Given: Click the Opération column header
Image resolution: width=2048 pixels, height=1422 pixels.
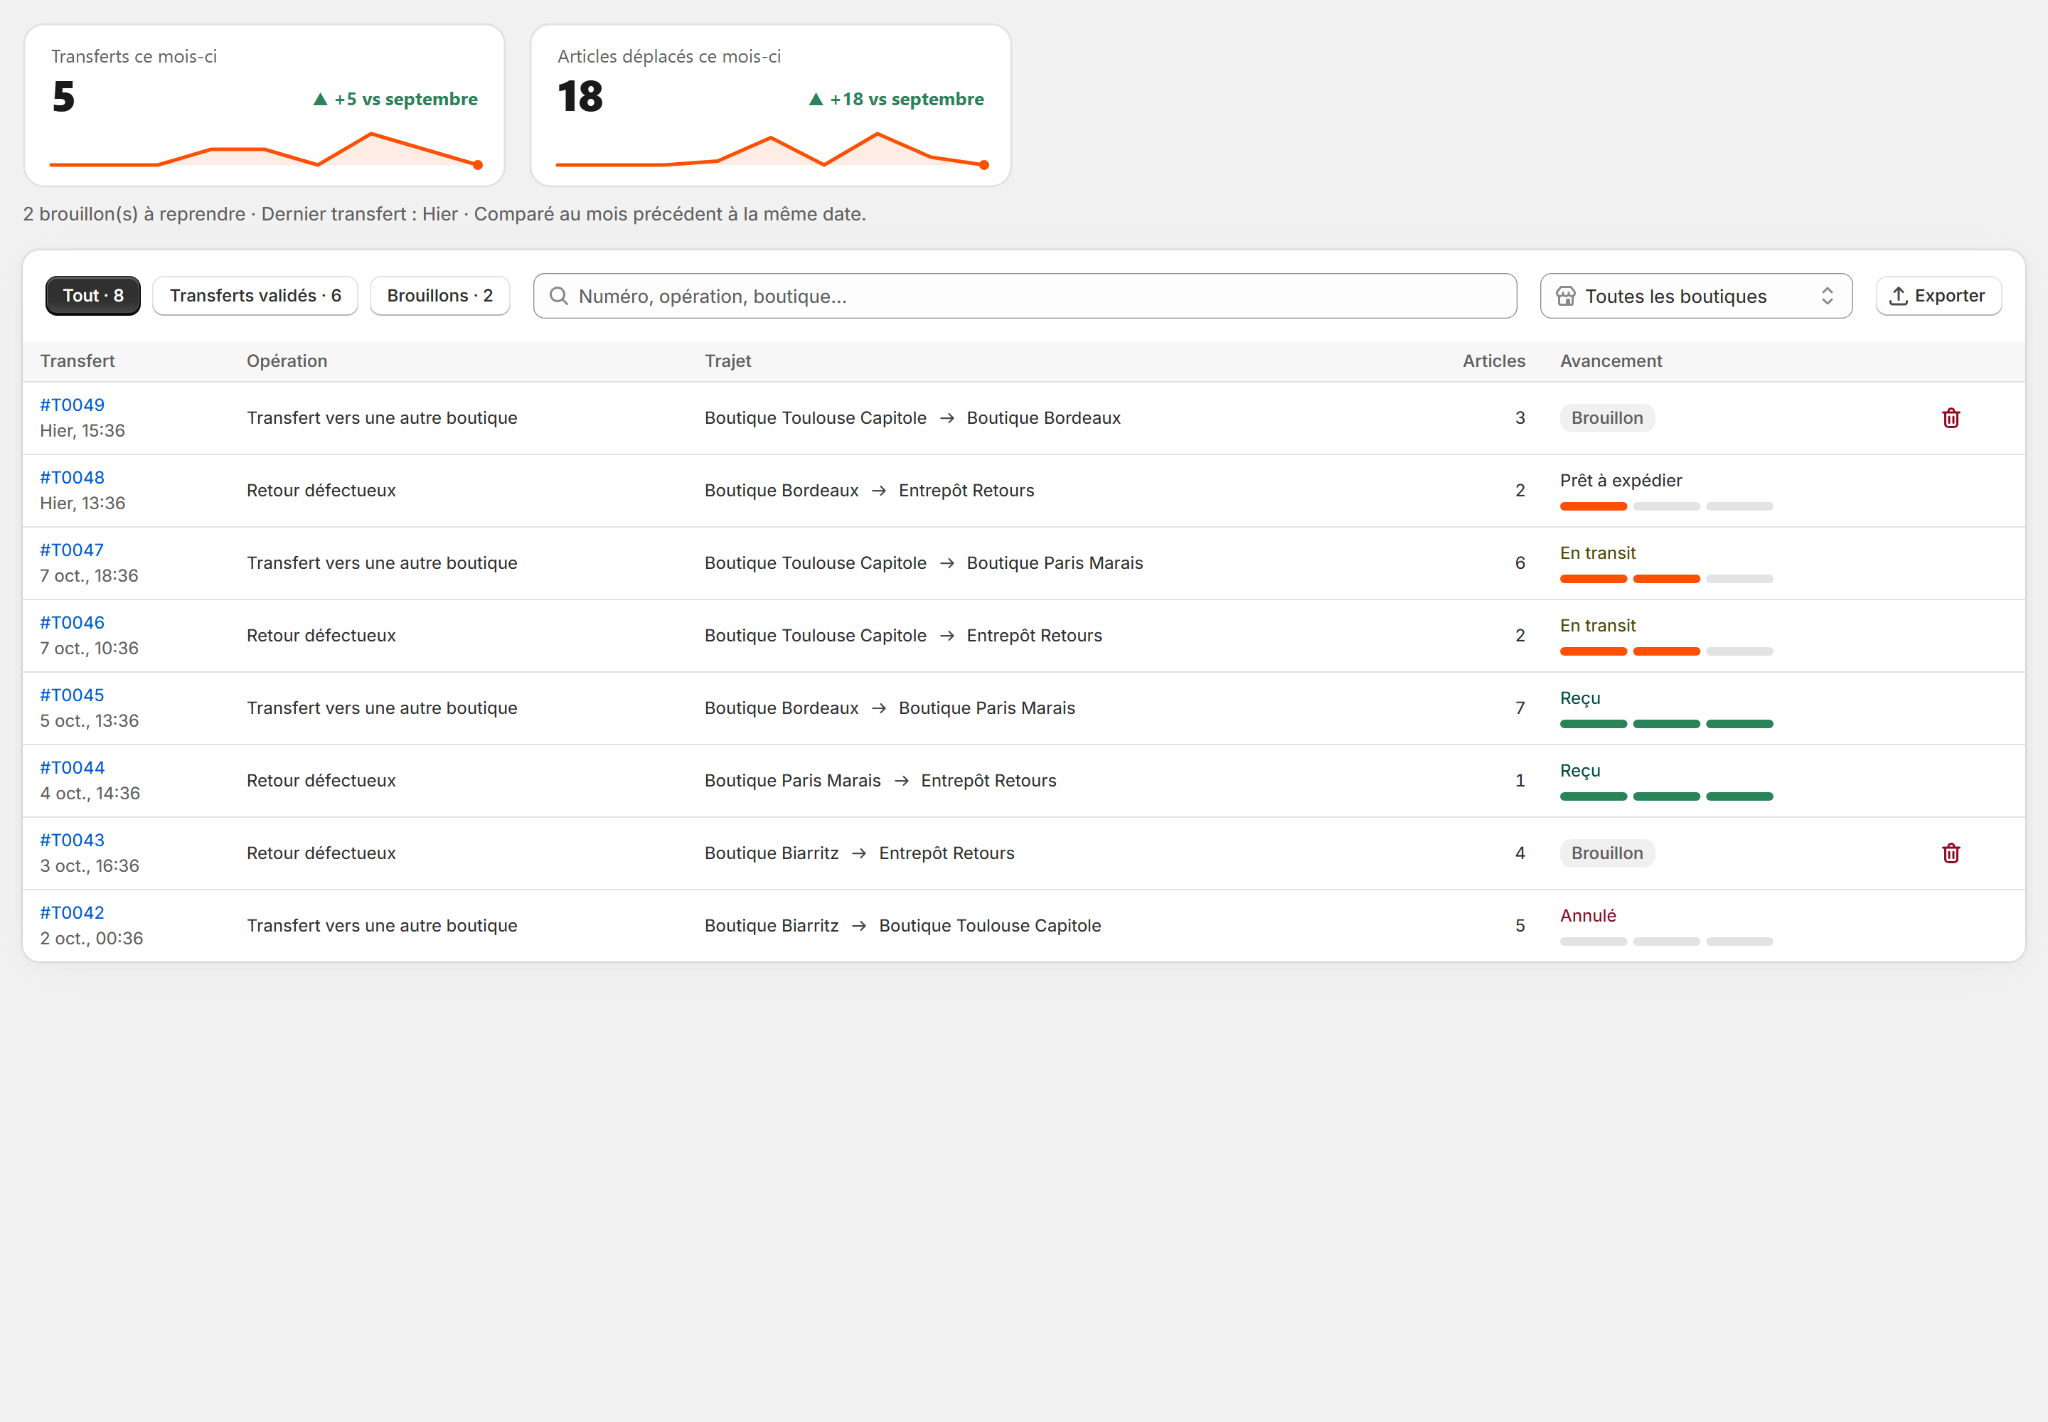Looking at the screenshot, I should coord(287,361).
